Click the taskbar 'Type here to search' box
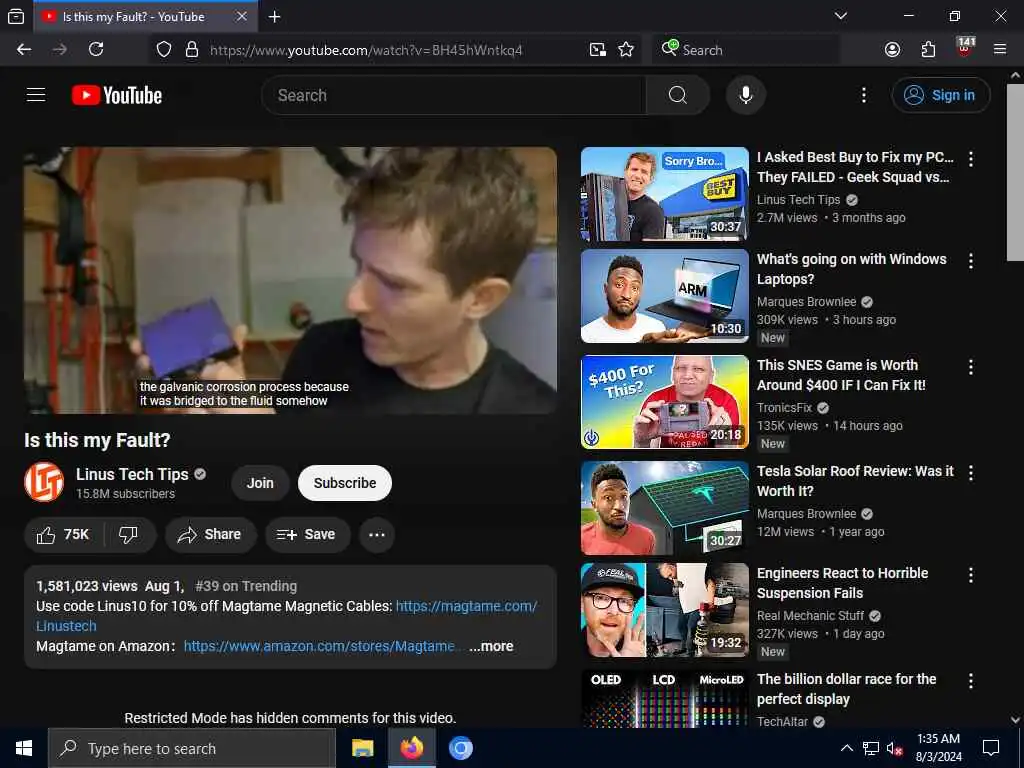This screenshot has width=1024, height=768. 192,748
